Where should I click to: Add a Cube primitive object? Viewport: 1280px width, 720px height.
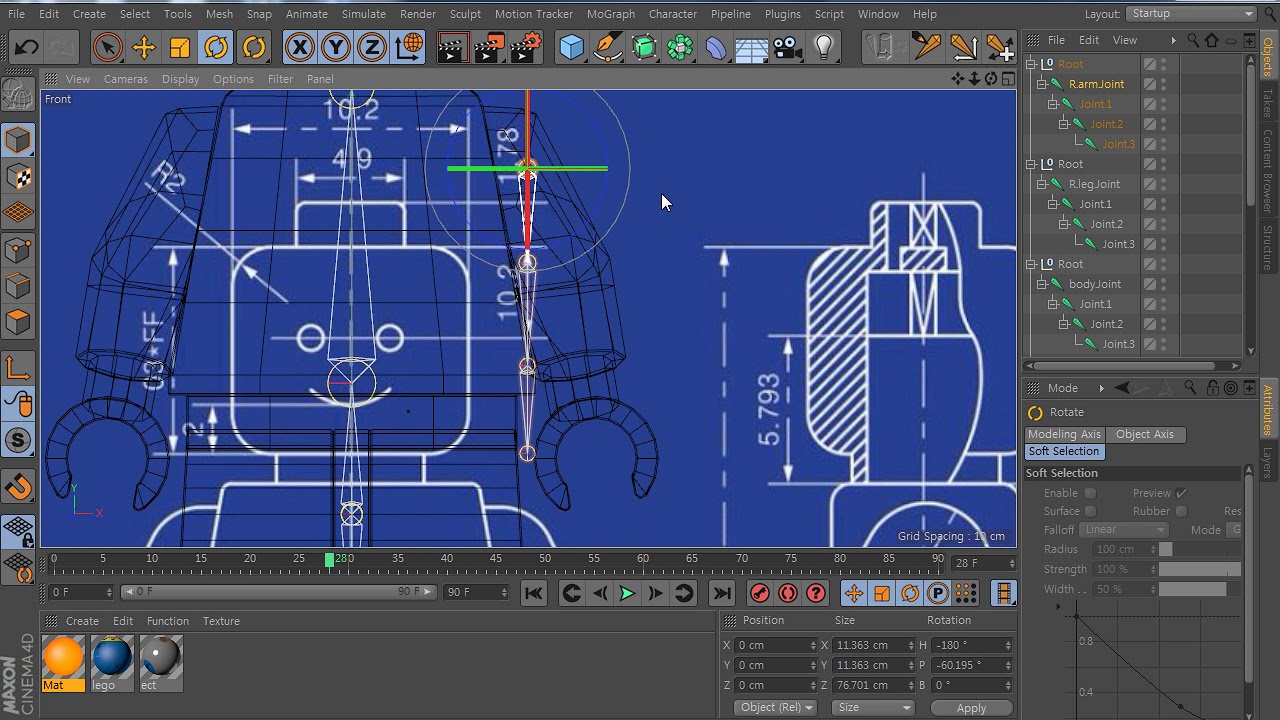571,47
